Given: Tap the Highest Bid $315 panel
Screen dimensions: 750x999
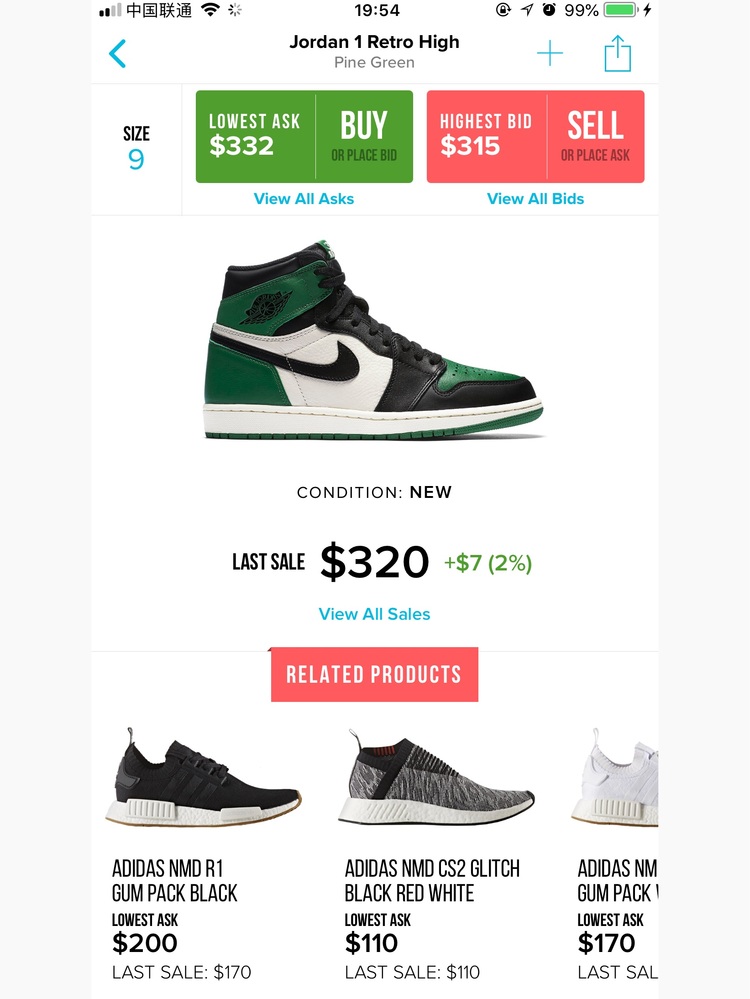Looking at the screenshot, I should click(487, 136).
